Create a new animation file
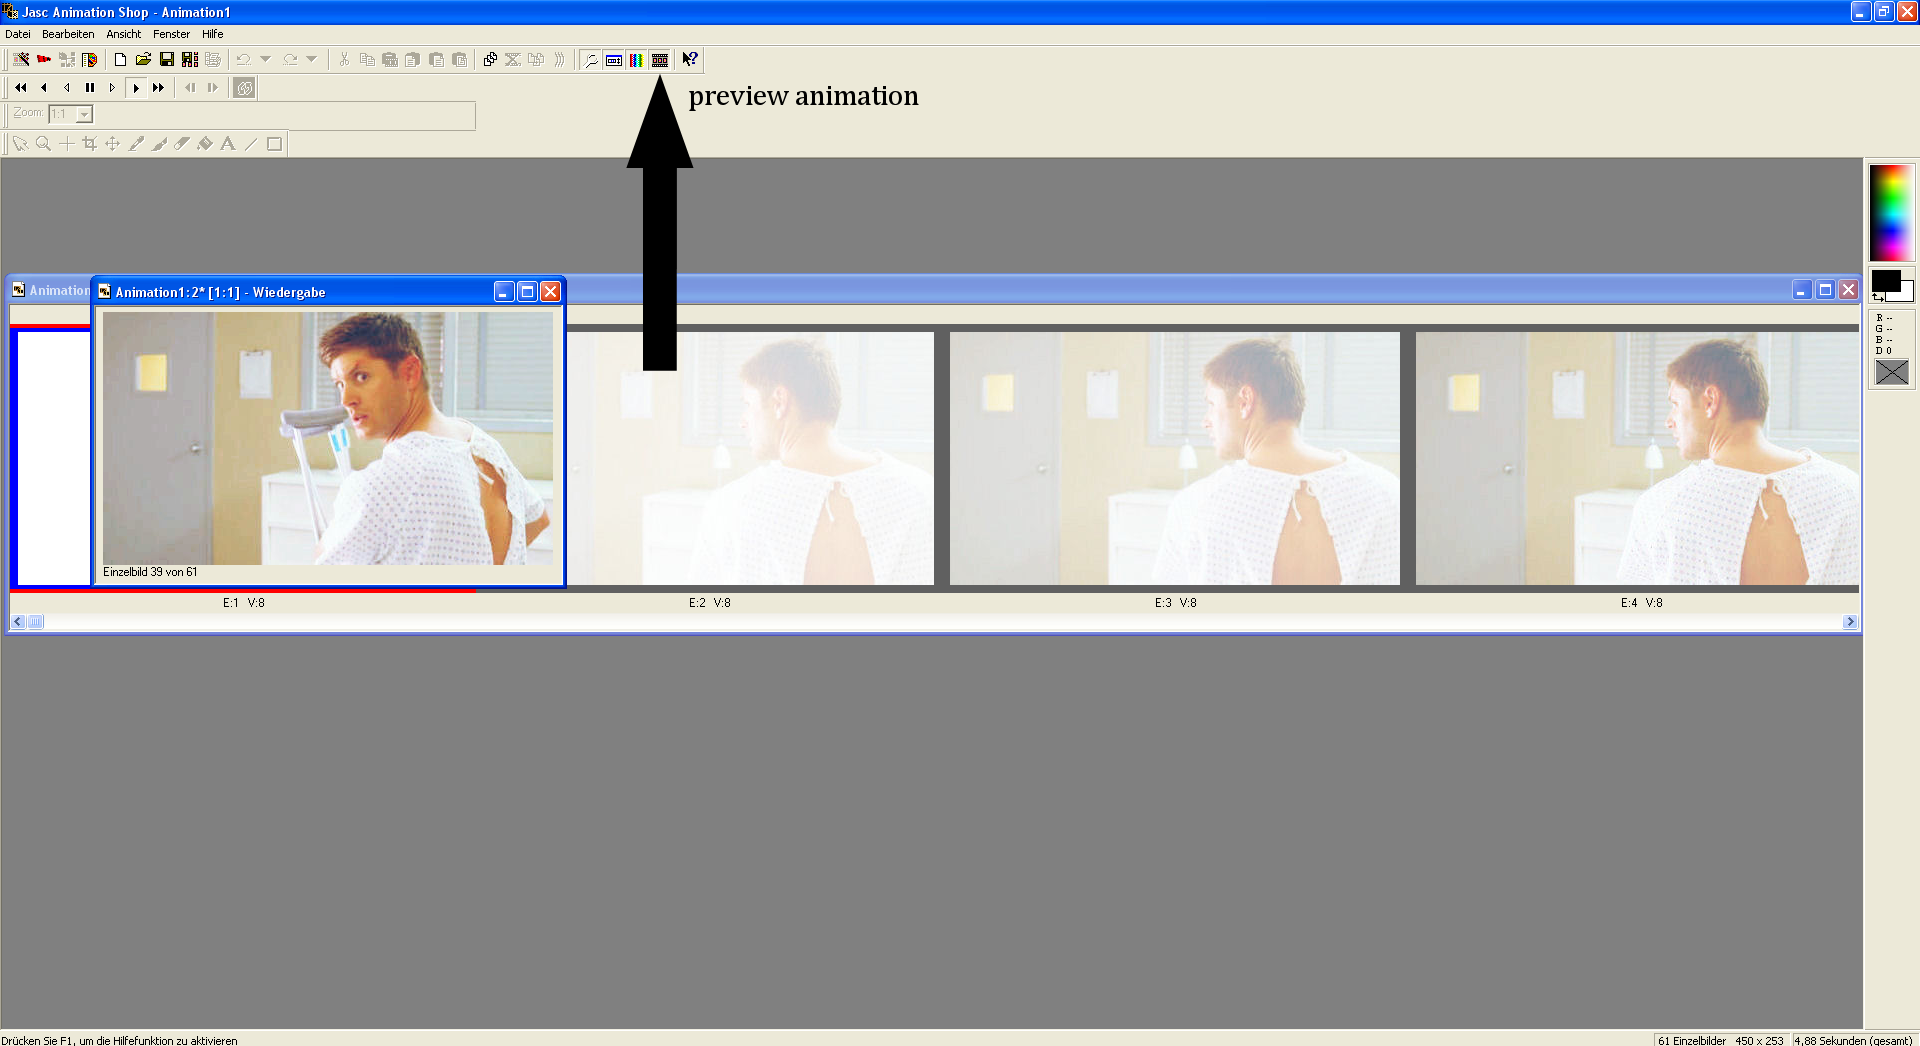Screen dimensions: 1920x1046 120,60
